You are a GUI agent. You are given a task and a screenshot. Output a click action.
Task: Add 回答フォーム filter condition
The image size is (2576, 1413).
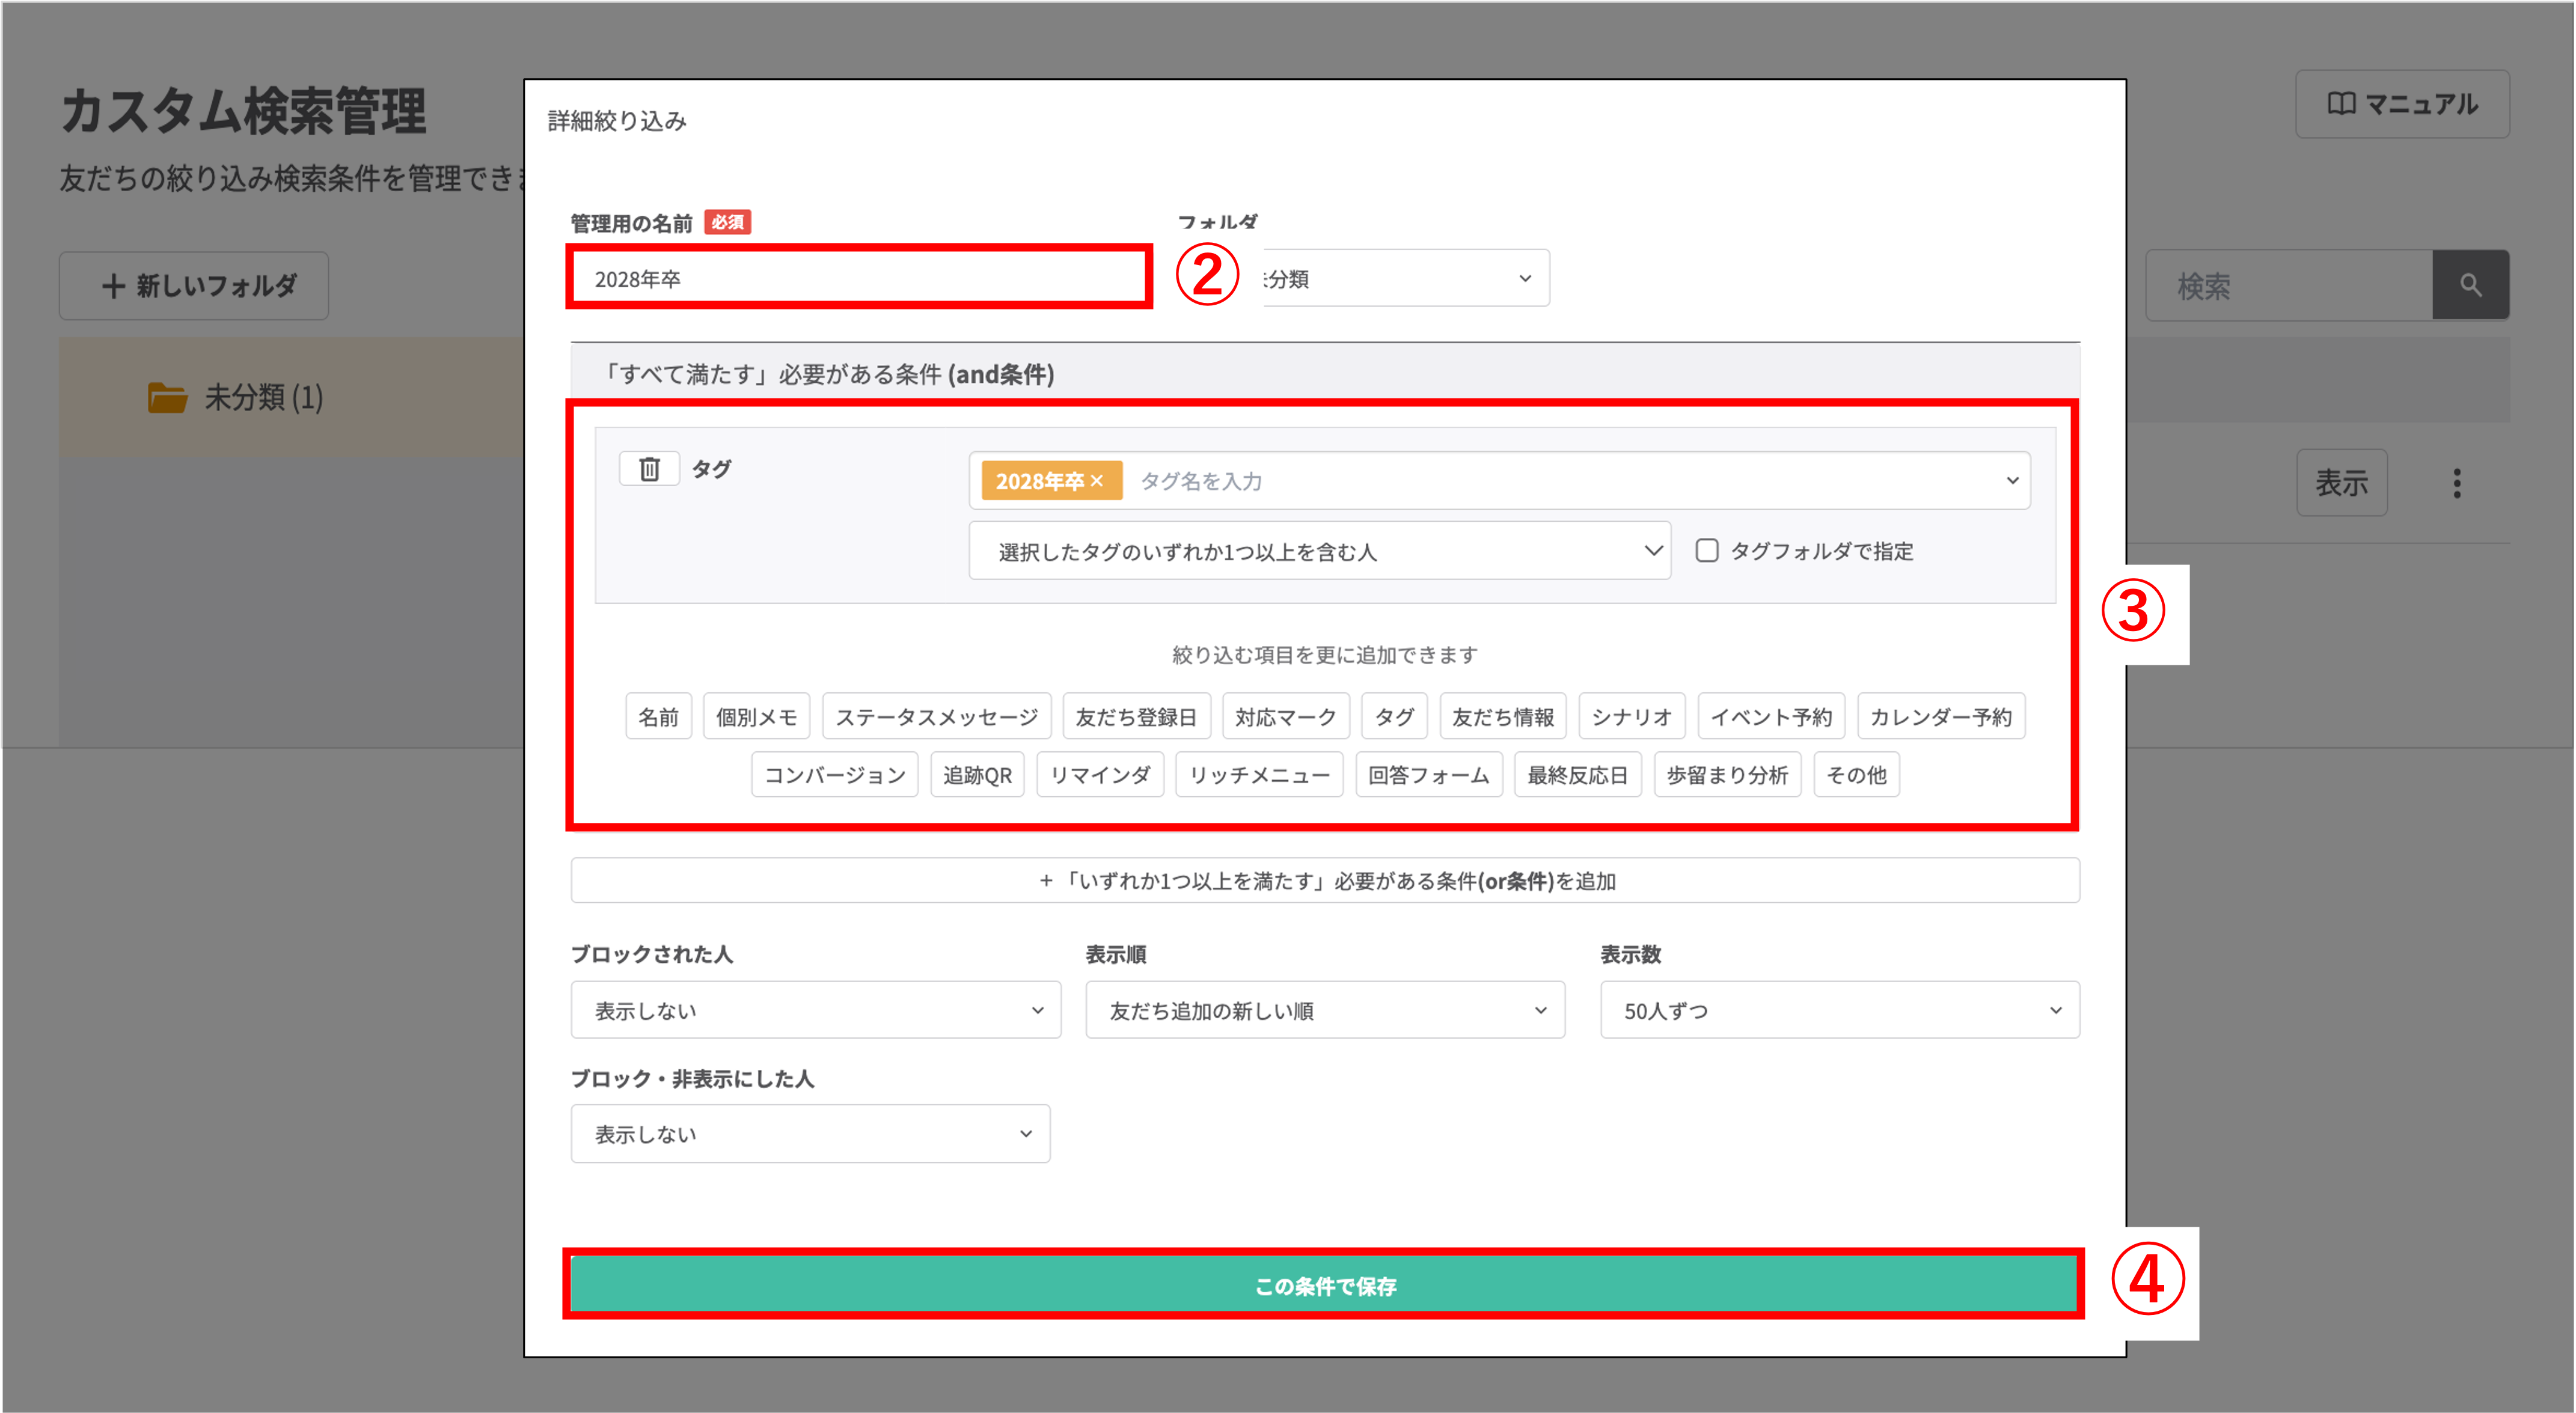pos(1428,775)
